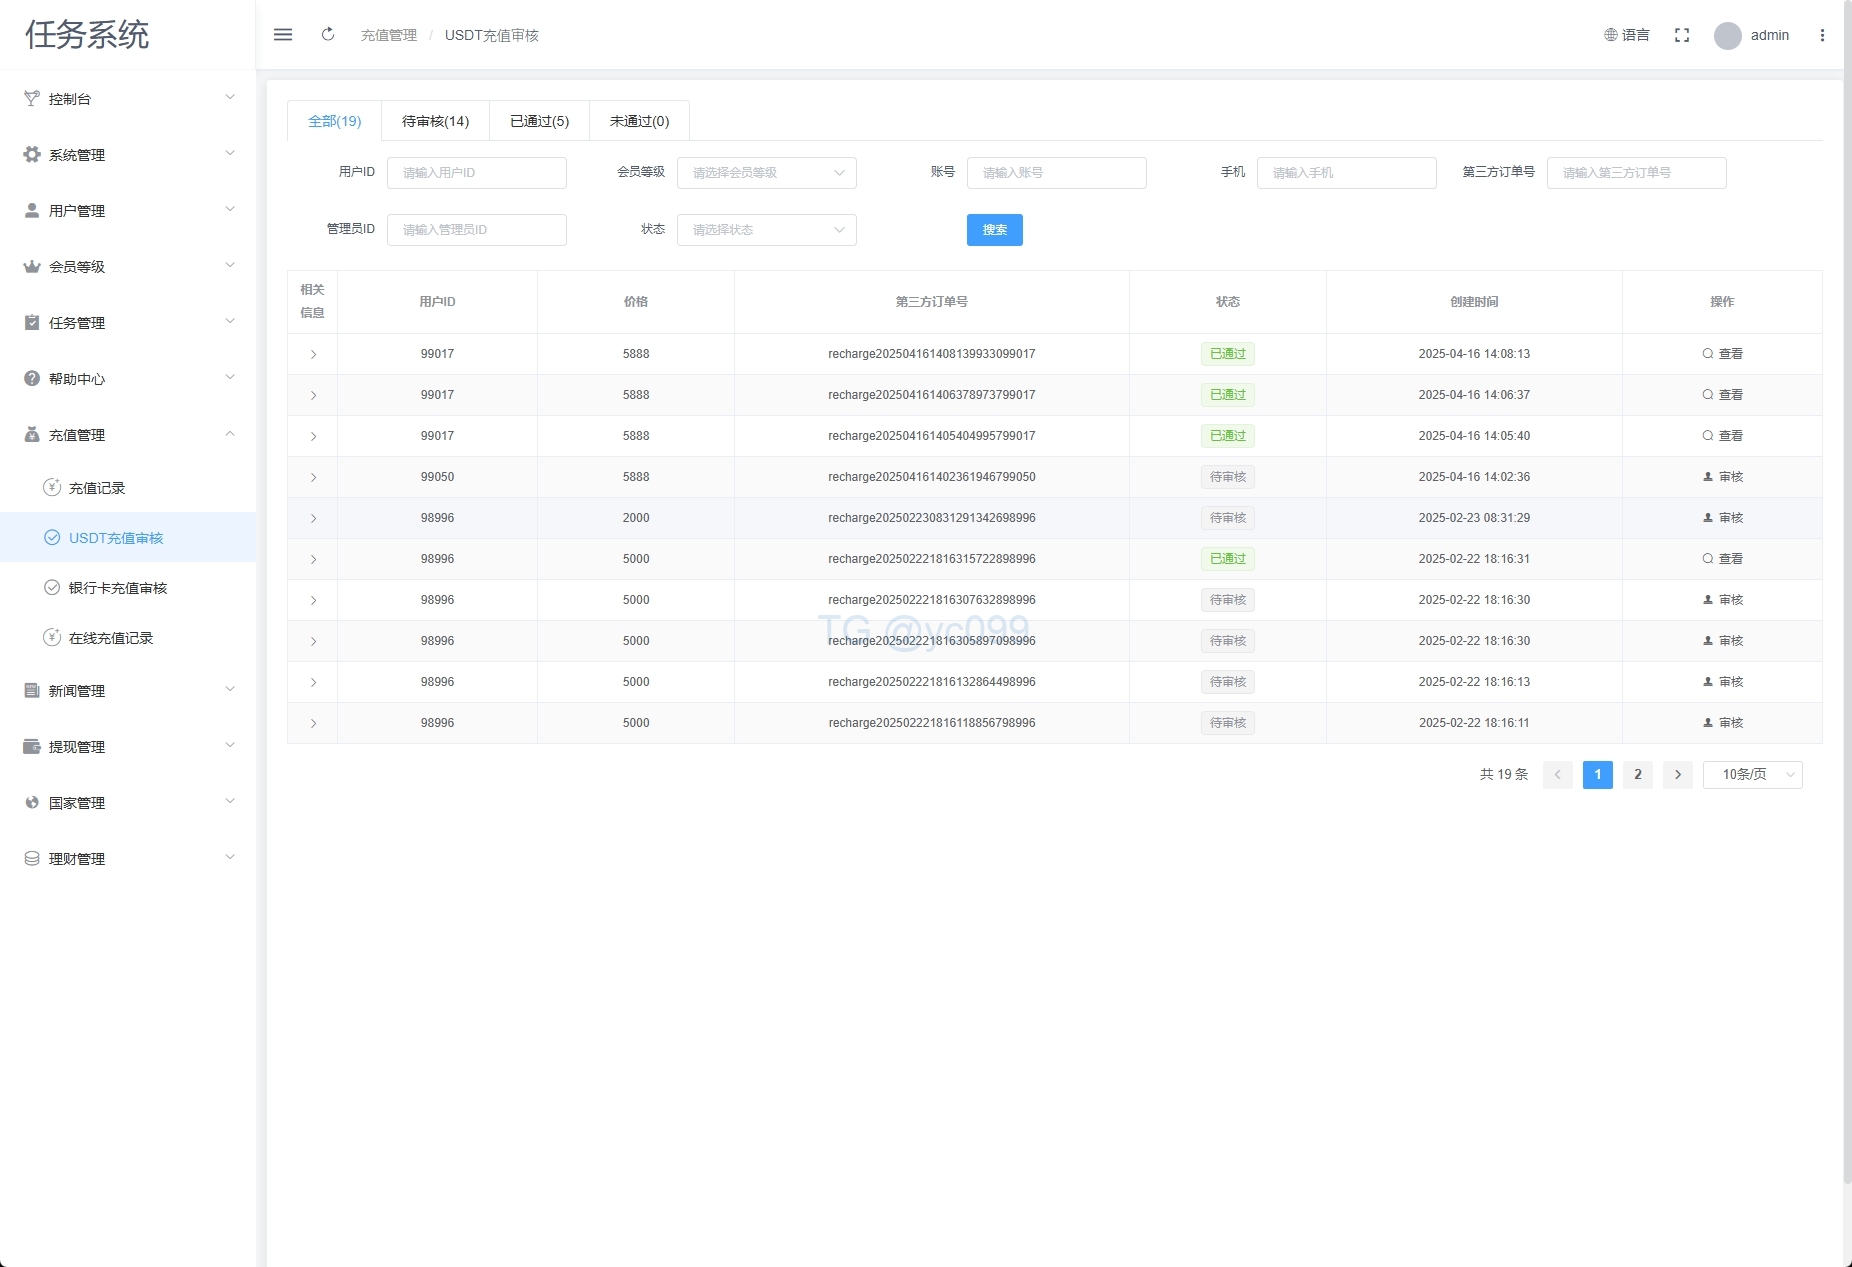Click the three-dot more options icon
1852x1267 pixels.
pos(1822,35)
